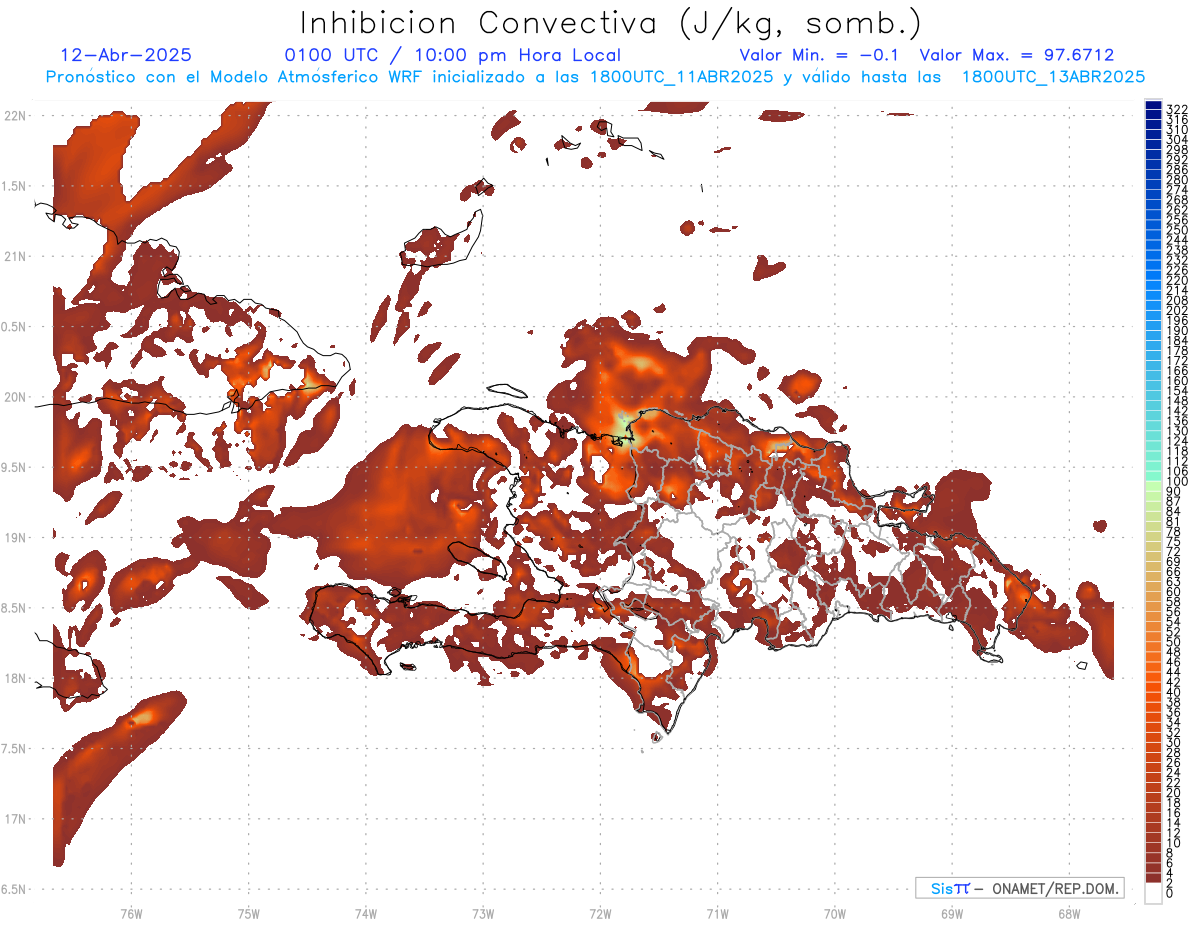
Task: Click the WRF model forecast description line
Action: pos(595,76)
